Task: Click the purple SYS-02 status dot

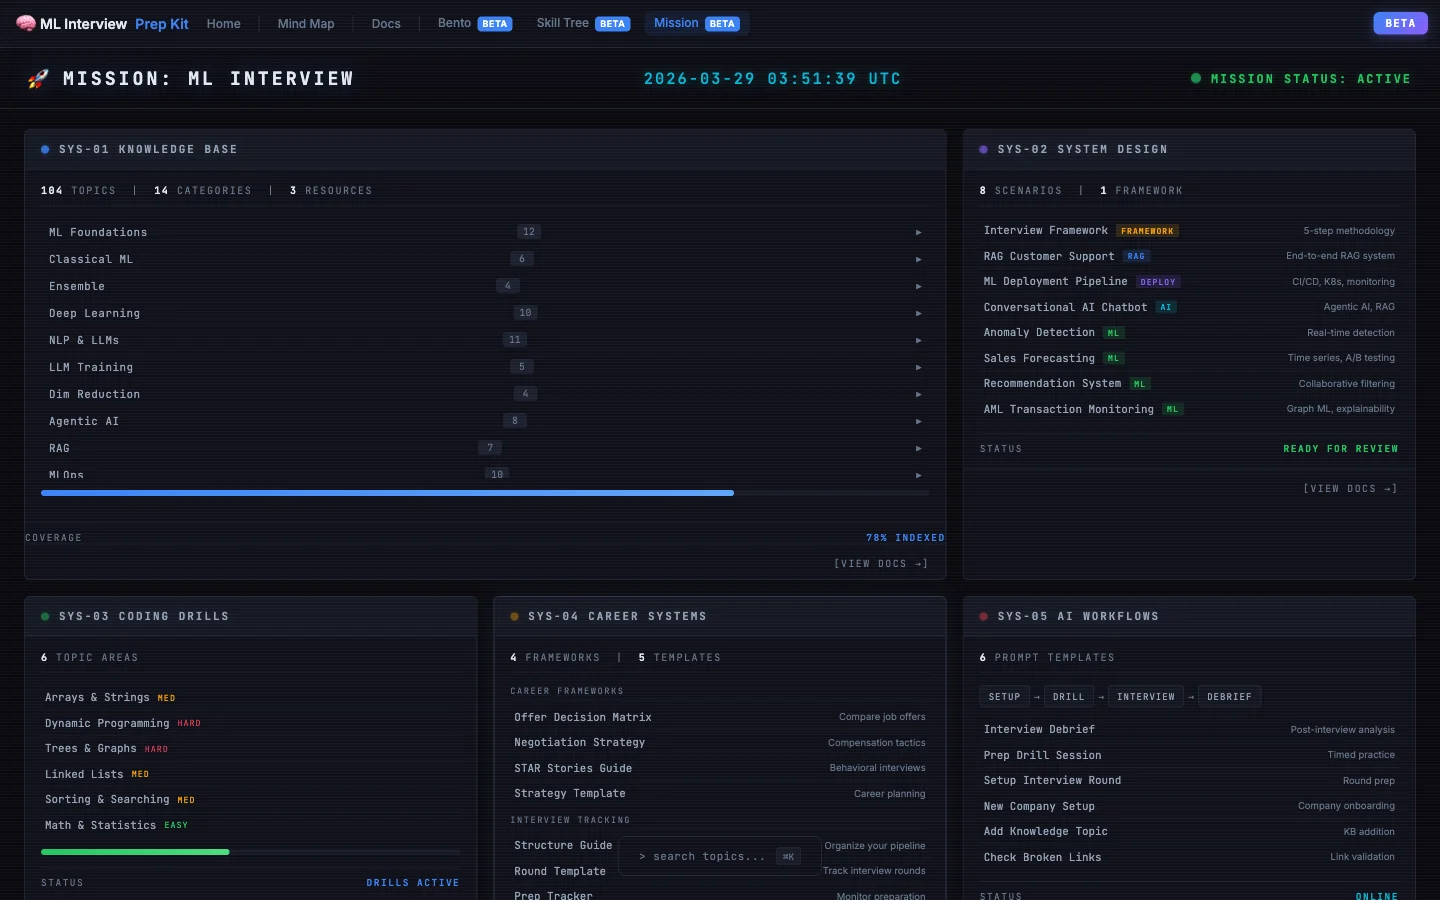Action: click(984, 149)
